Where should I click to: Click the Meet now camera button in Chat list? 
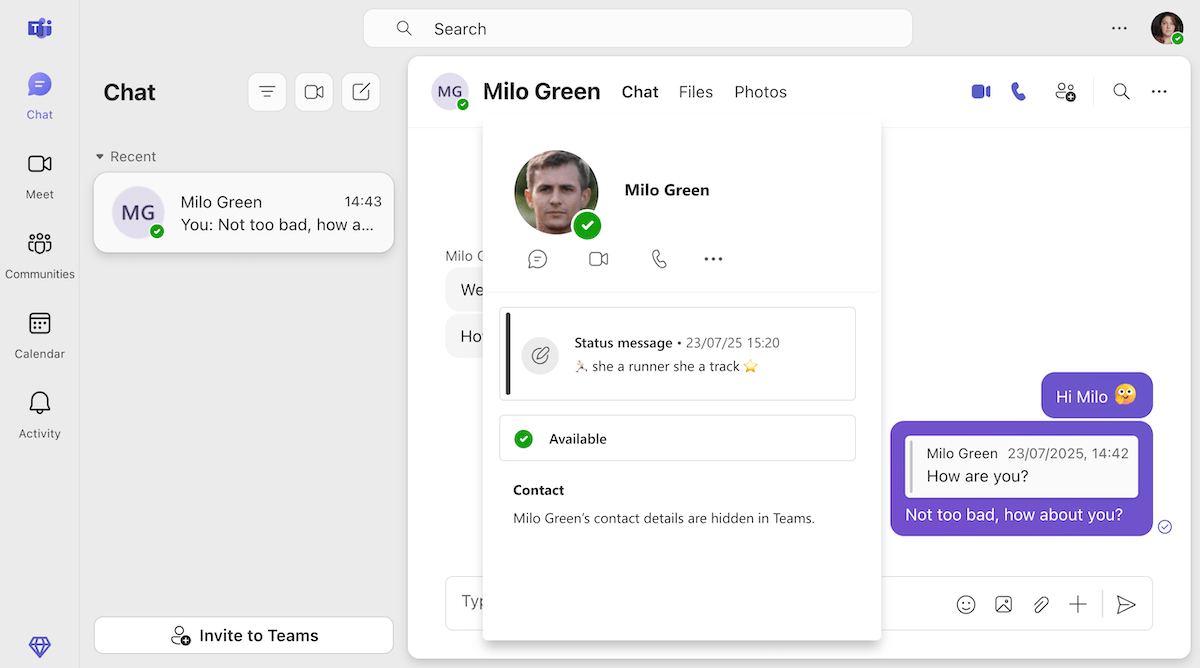tap(314, 92)
